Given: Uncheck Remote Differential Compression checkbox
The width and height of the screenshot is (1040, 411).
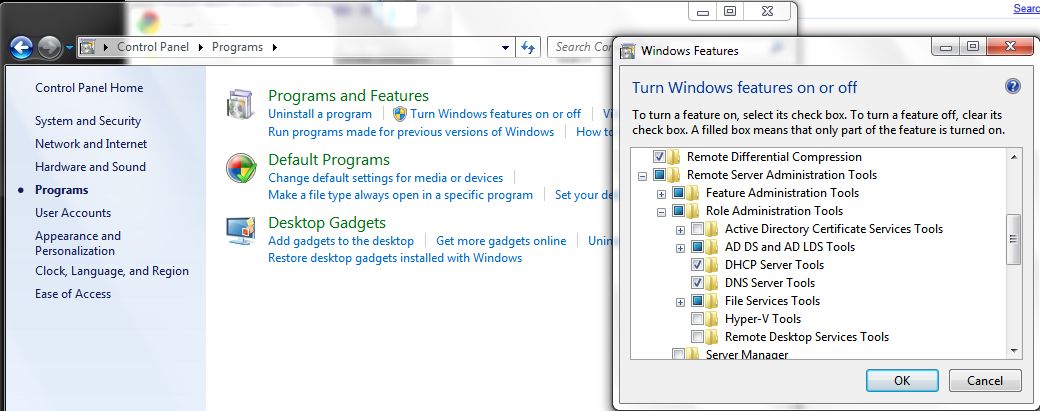Looking at the screenshot, I should [x=659, y=157].
